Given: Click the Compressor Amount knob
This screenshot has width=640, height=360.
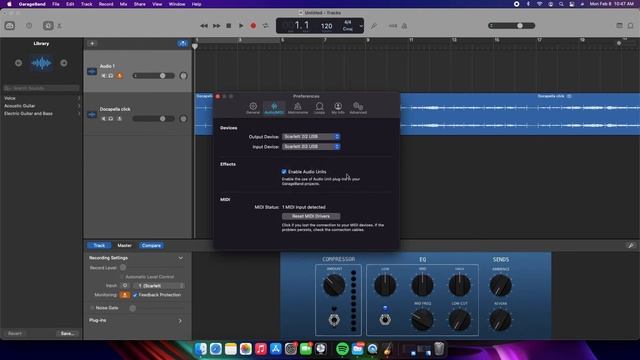Looking at the screenshot, I should (x=334, y=285).
